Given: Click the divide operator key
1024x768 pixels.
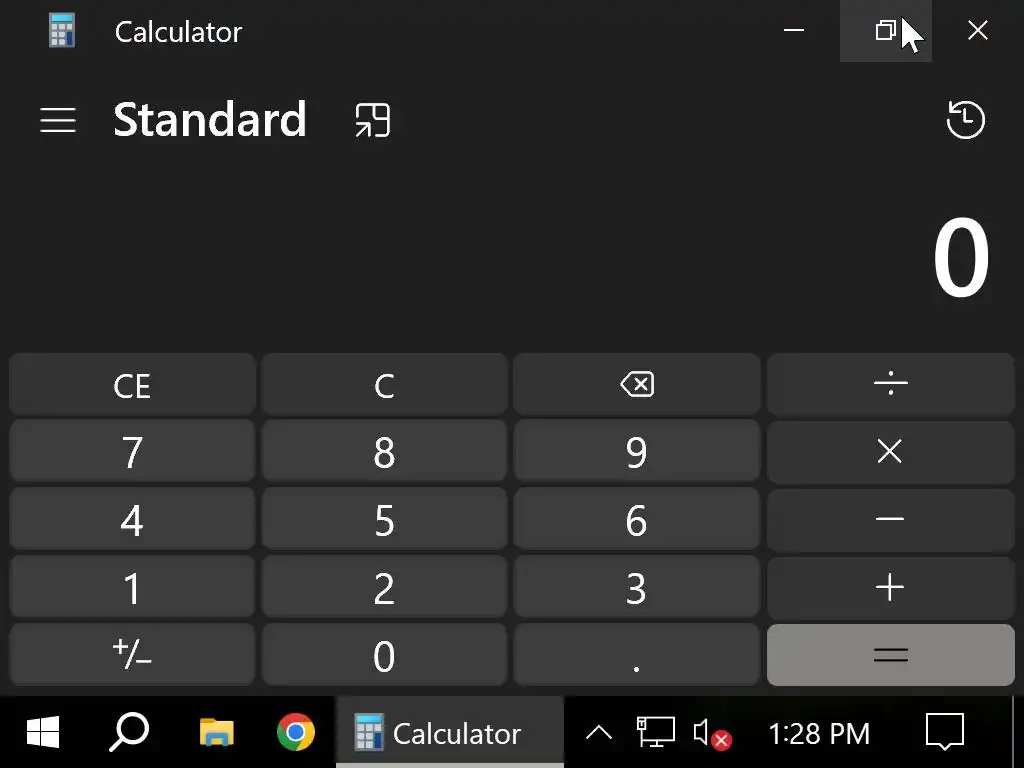Looking at the screenshot, I should 890,384.
